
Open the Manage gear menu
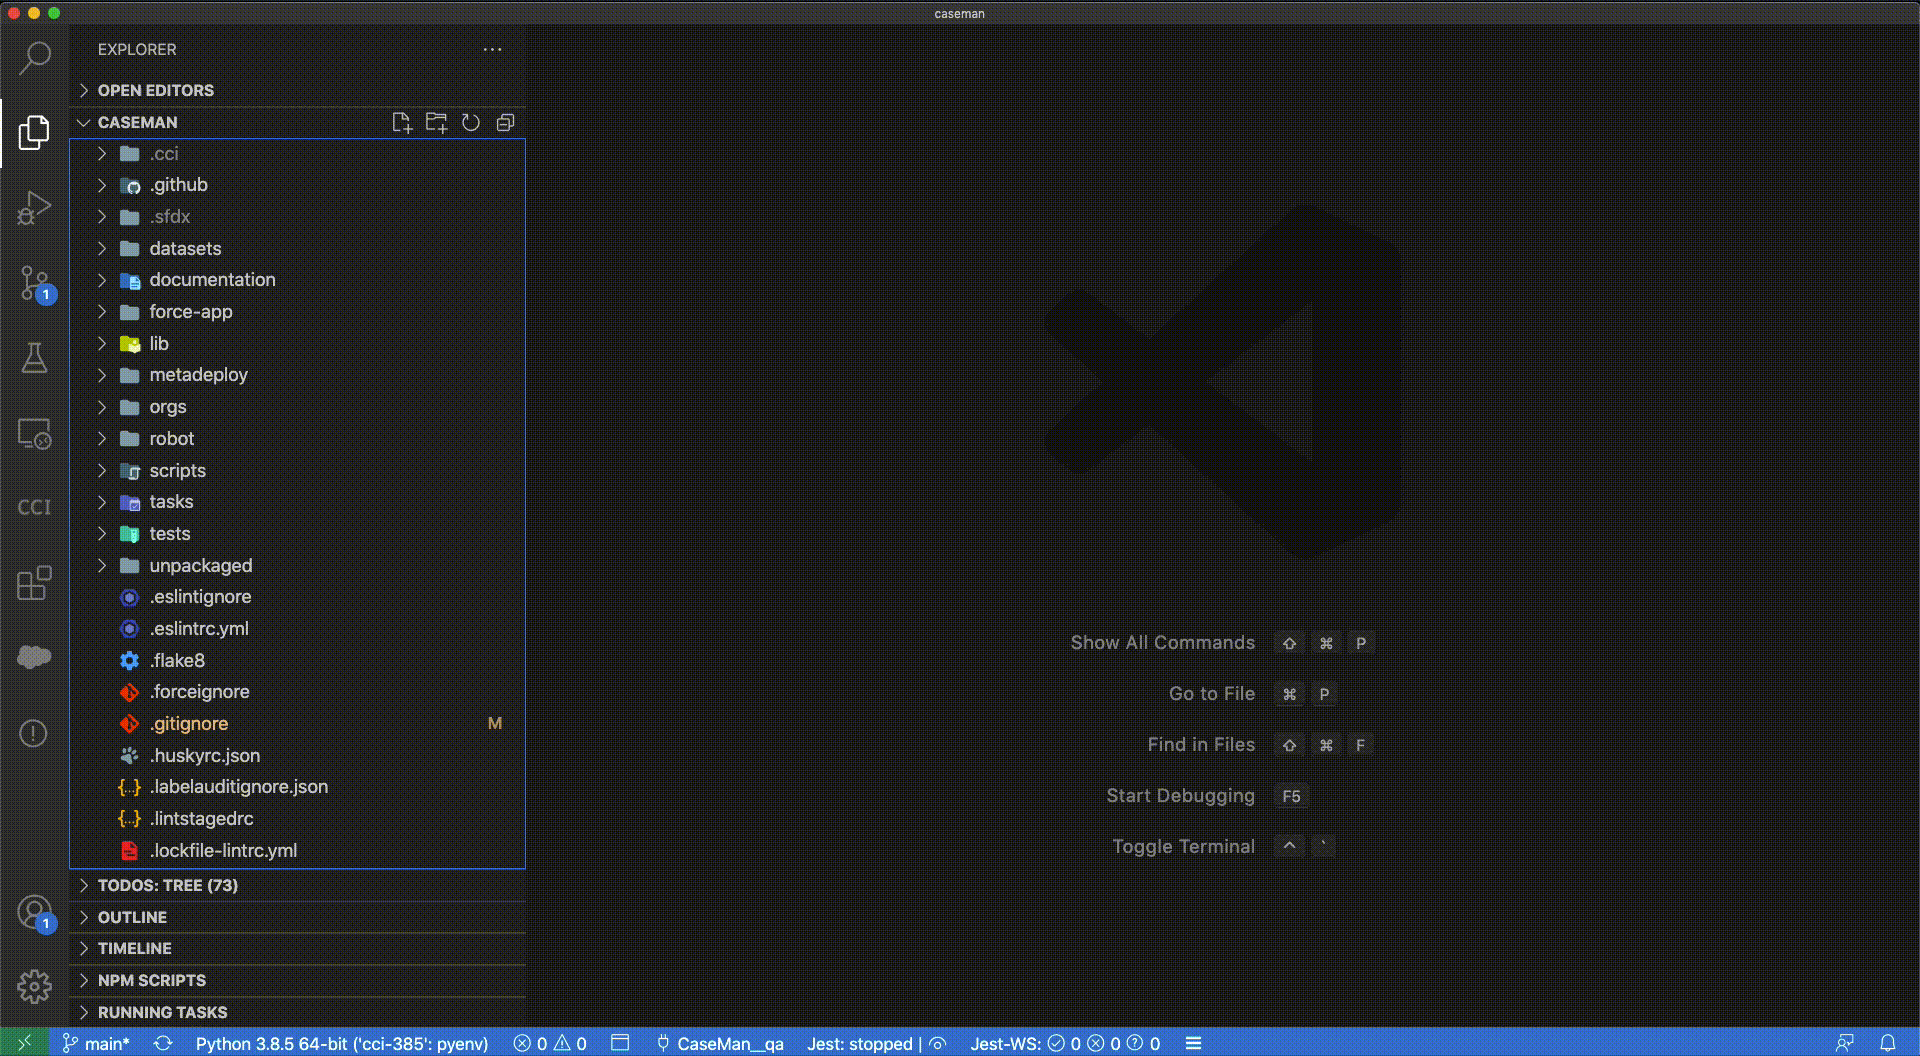pyautogui.click(x=34, y=987)
